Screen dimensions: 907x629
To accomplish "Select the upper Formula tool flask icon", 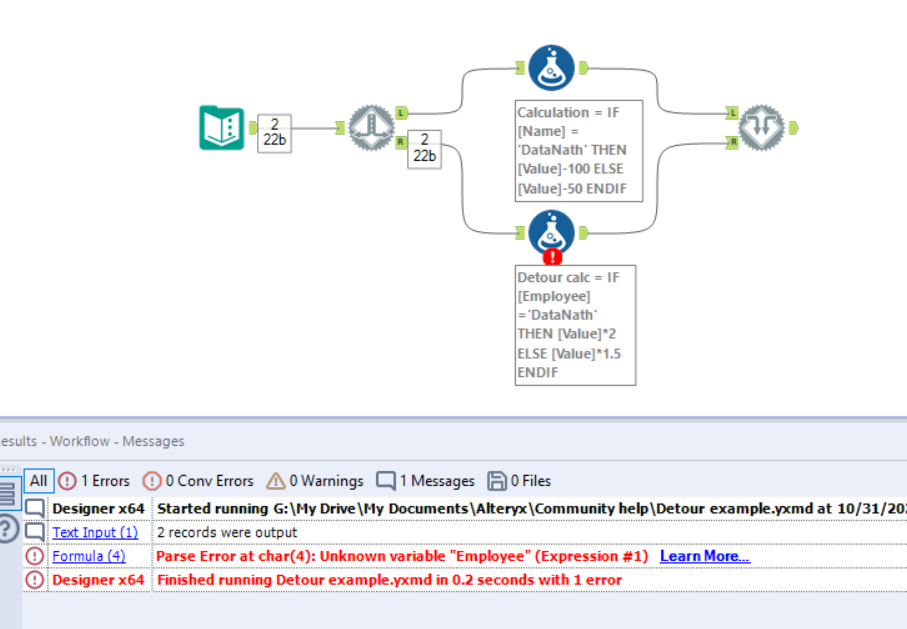I will pyautogui.click(x=551, y=67).
